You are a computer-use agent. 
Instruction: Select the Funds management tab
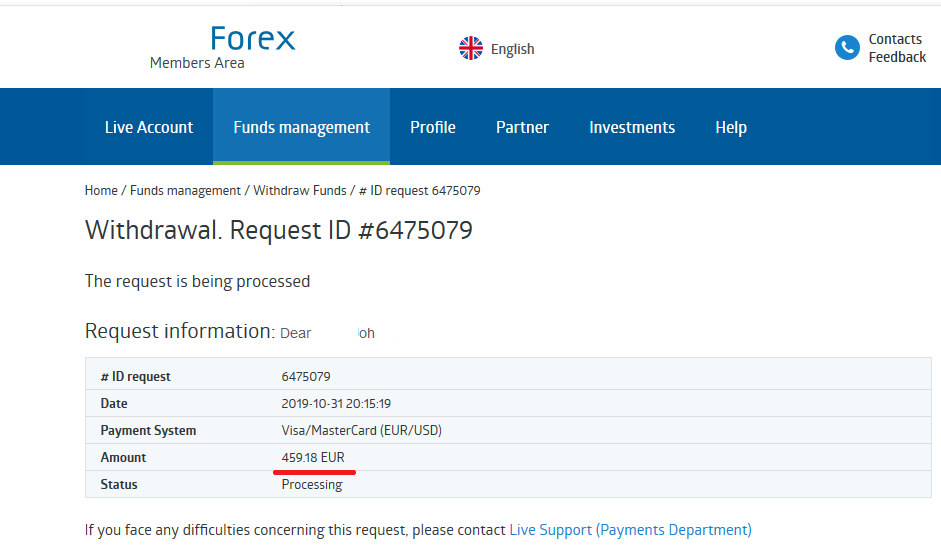pos(301,127)
